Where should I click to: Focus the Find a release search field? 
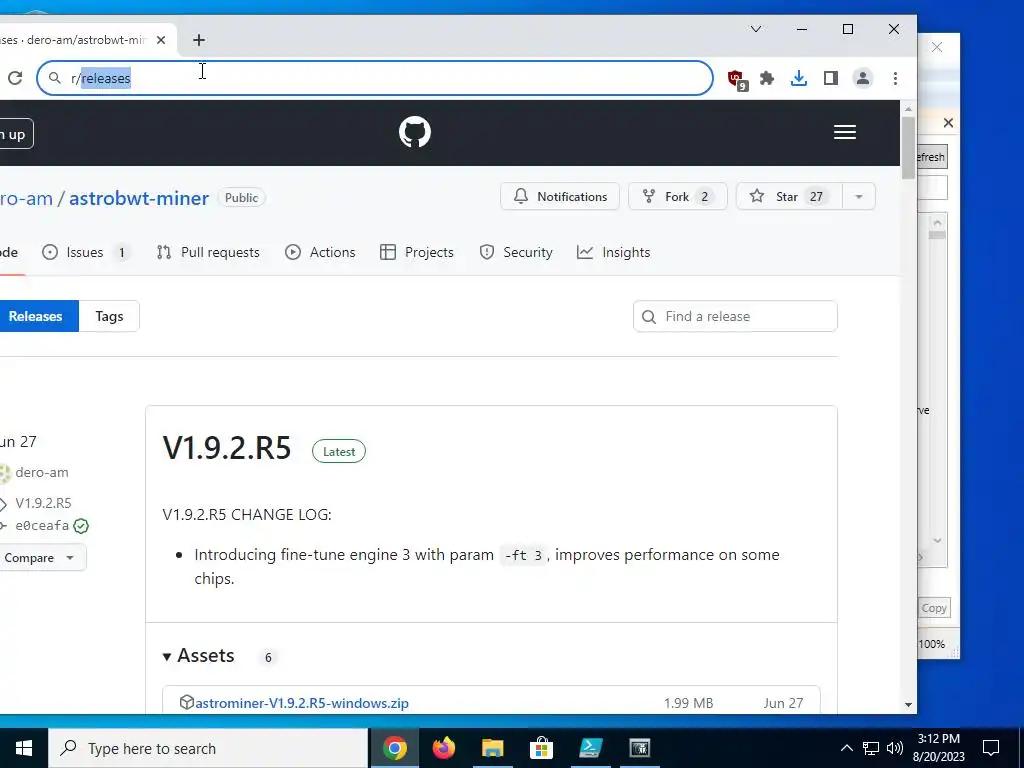tap(735, 316)
